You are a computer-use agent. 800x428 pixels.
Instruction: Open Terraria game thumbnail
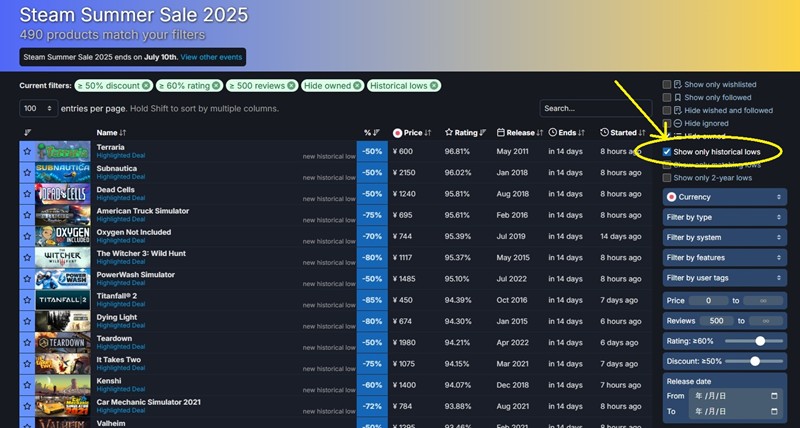63,152
